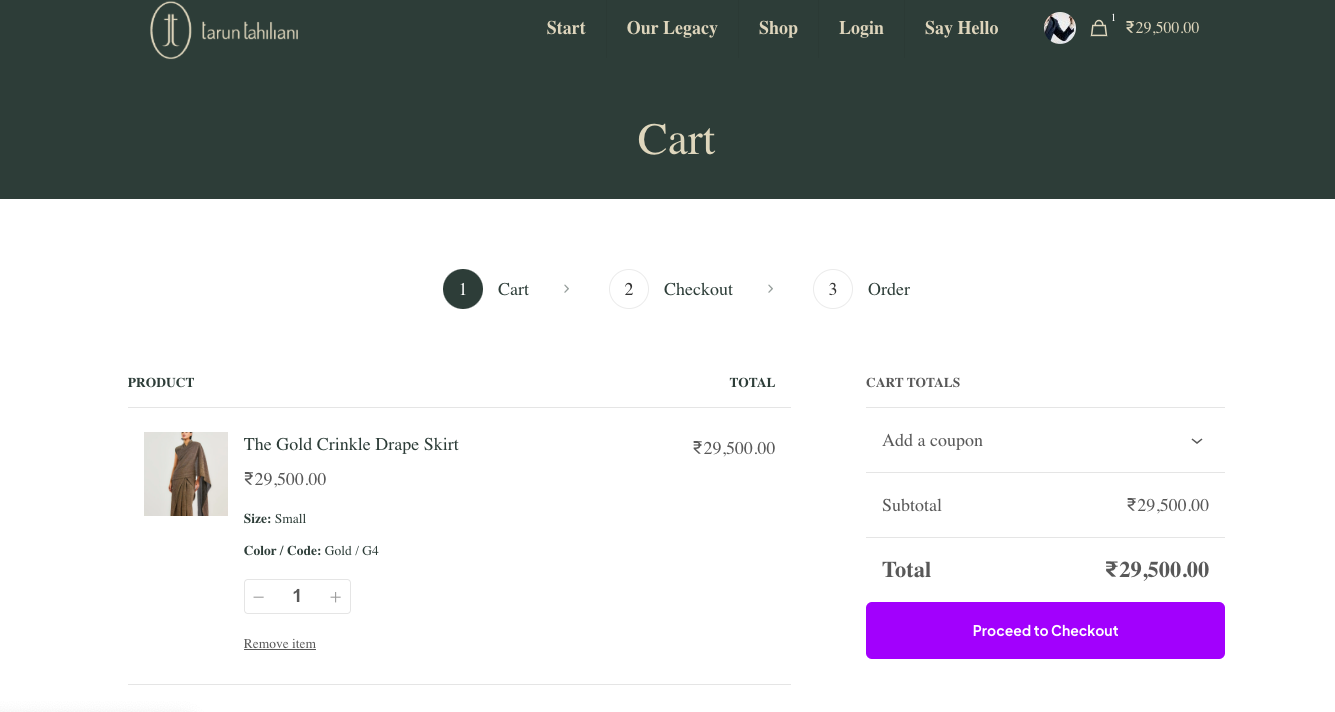Click the round profile avatar icon
1335x712 pixels.
point(1059,28)
